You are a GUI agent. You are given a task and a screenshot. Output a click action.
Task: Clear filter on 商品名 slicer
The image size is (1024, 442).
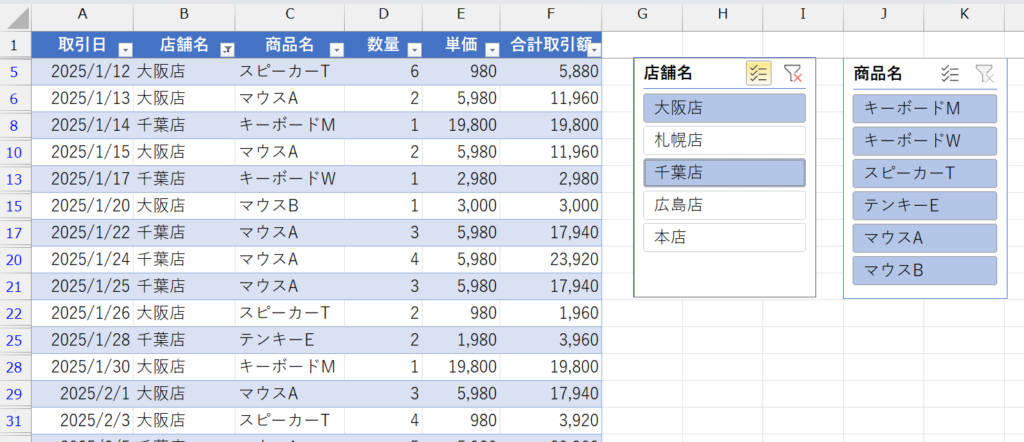click(984, 73)
